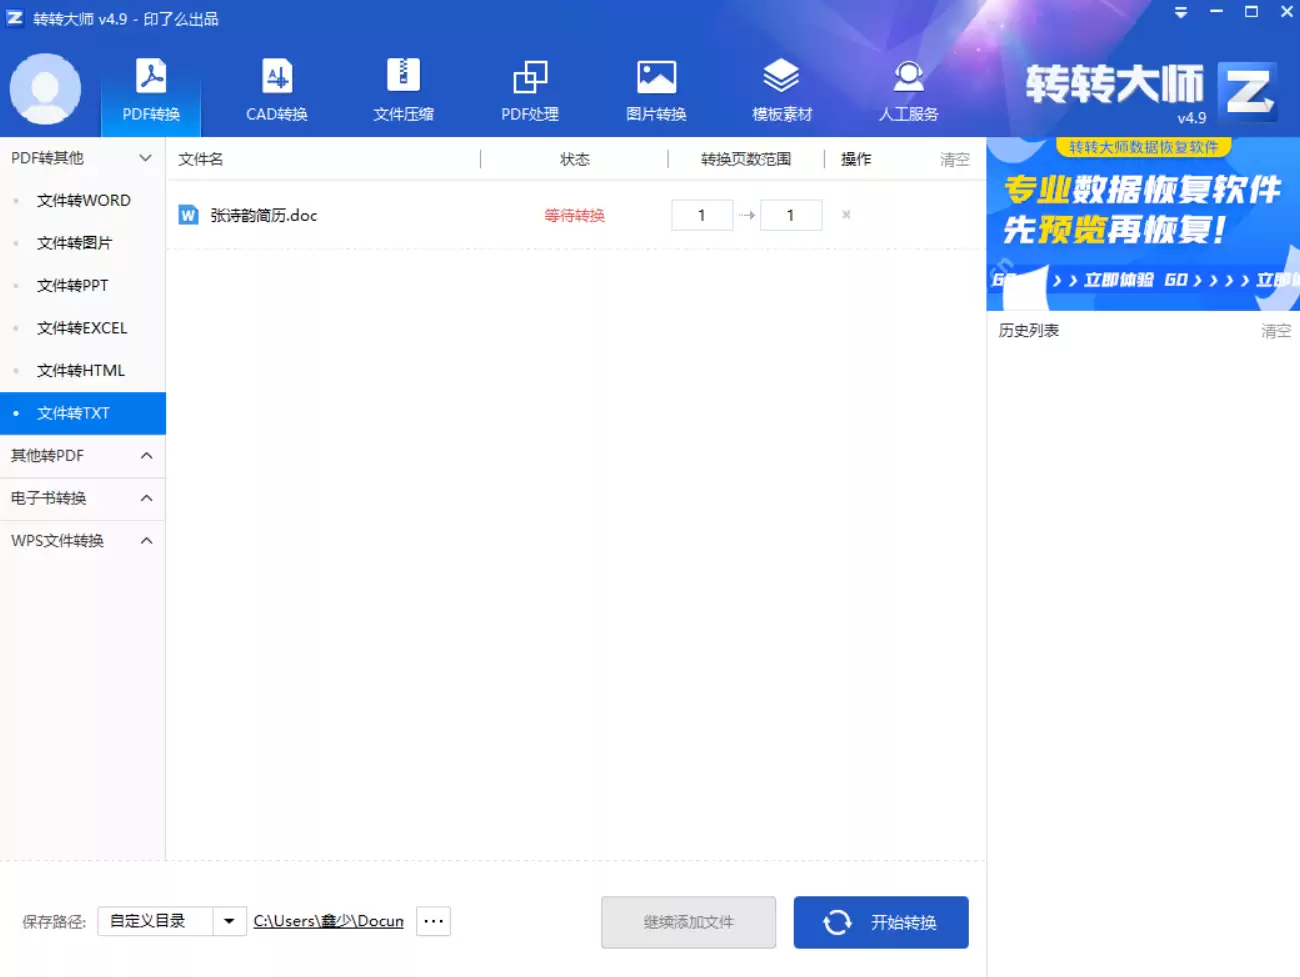Switch to the CAD转换 tool
Image resolution: width=1300 pixels, height=977 pixels.
(x=276, y=90)
